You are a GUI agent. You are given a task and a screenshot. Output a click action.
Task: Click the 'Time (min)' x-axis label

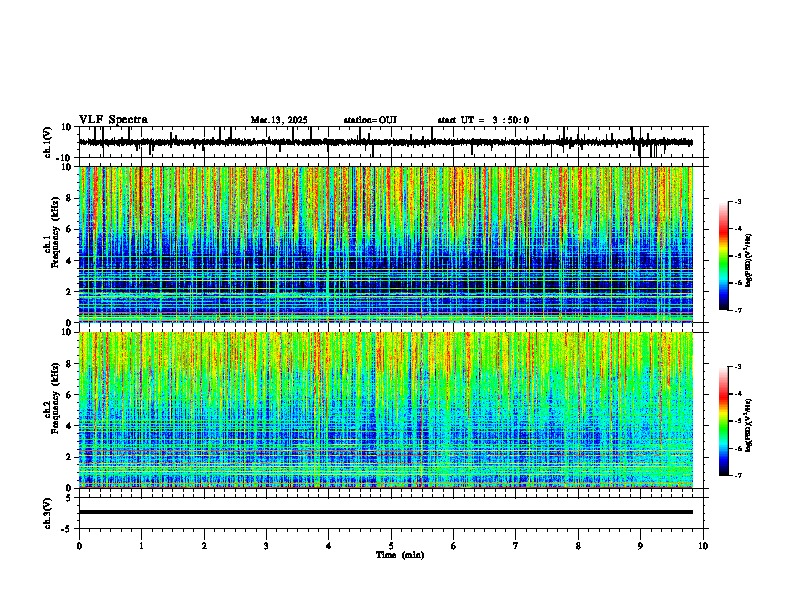pos(400,555)
